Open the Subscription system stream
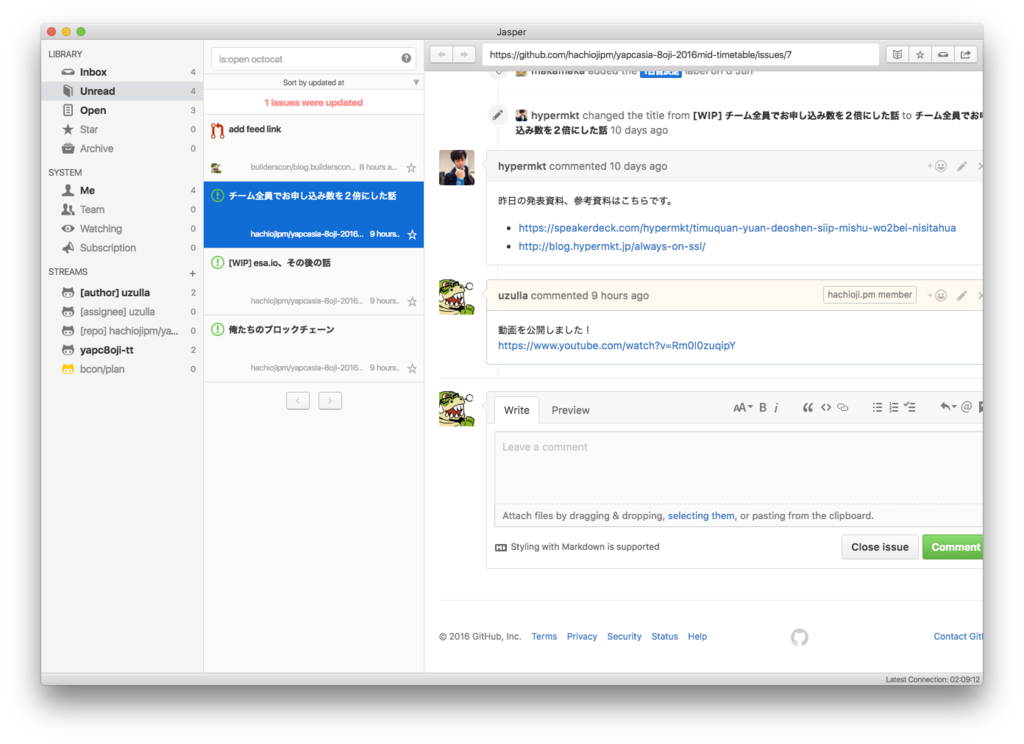 click(x=122, y=248)
